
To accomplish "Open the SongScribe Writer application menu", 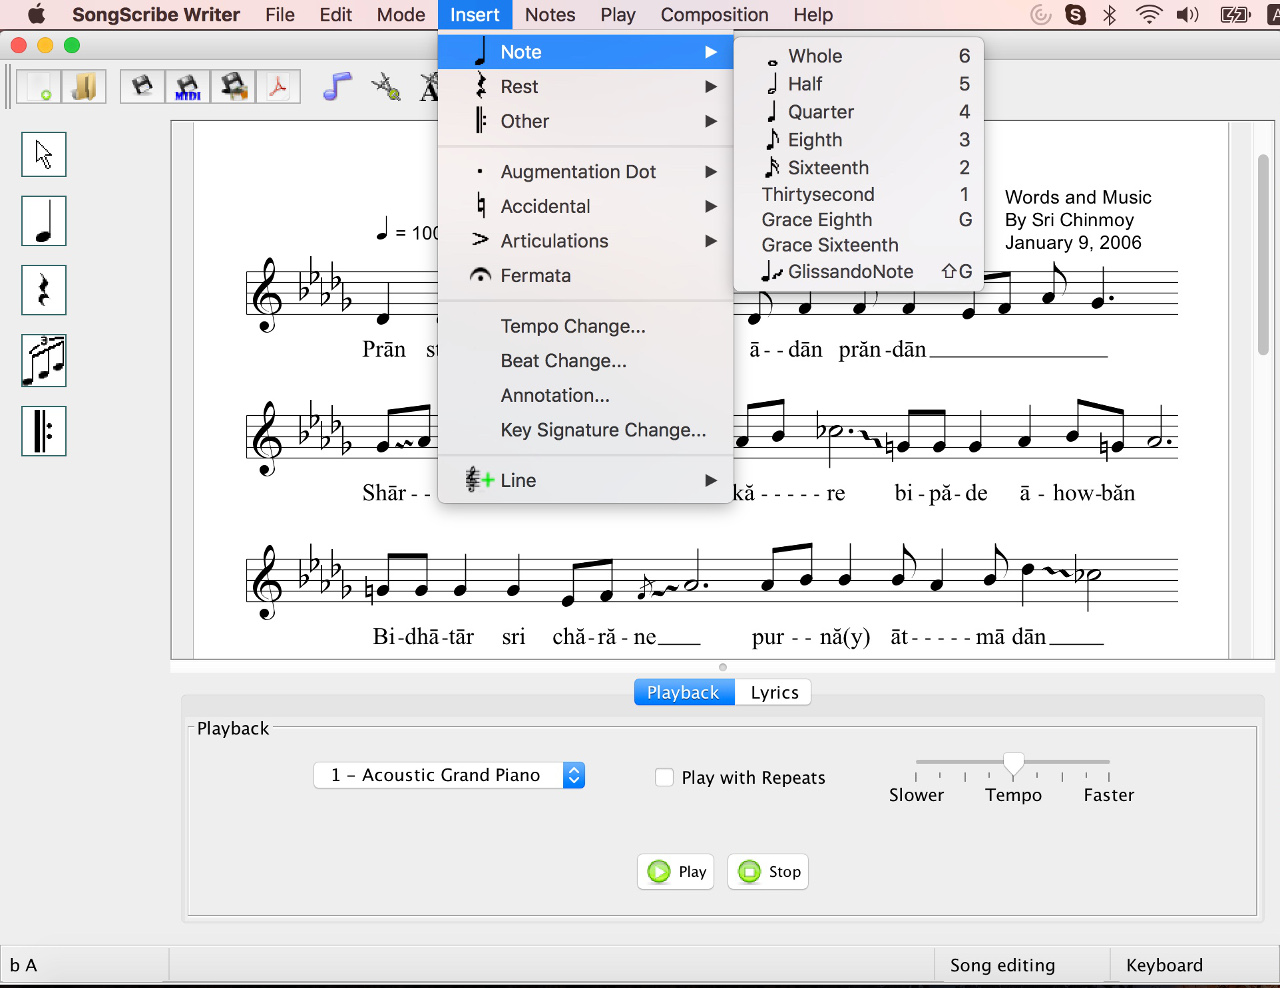I will pyautogui.click(x=155, y=15).
